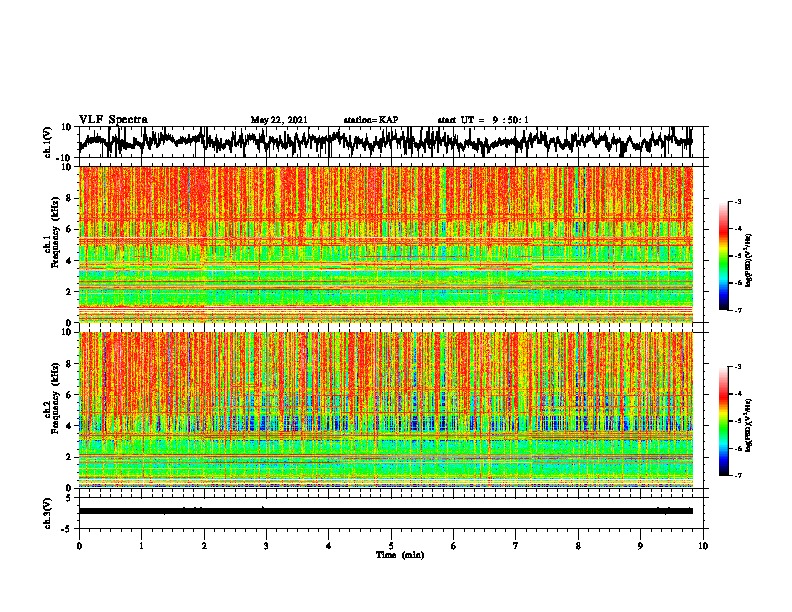Click the "6" kHz tick on ch.2 spectrogram
Viewport: 792px width, 612px height.
70,395
